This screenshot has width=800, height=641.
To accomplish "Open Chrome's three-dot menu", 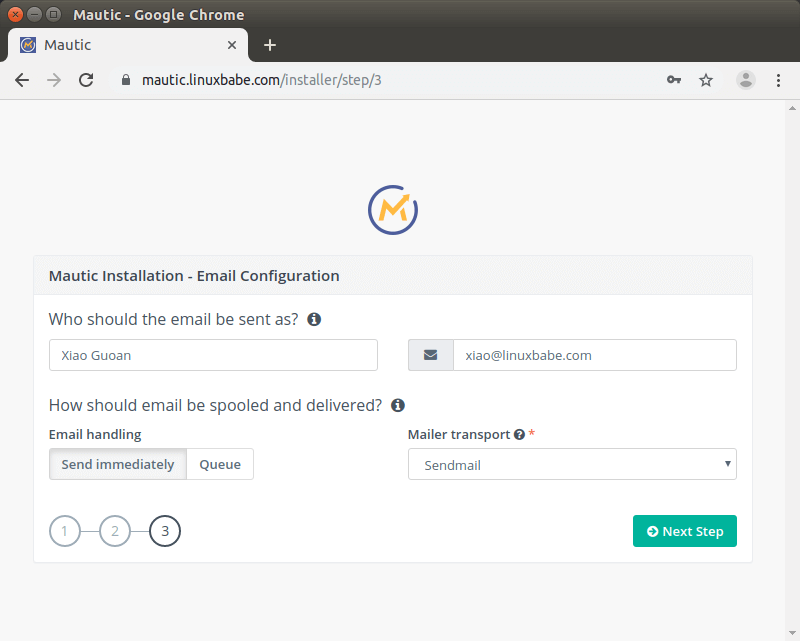I will tap(778, 80).
